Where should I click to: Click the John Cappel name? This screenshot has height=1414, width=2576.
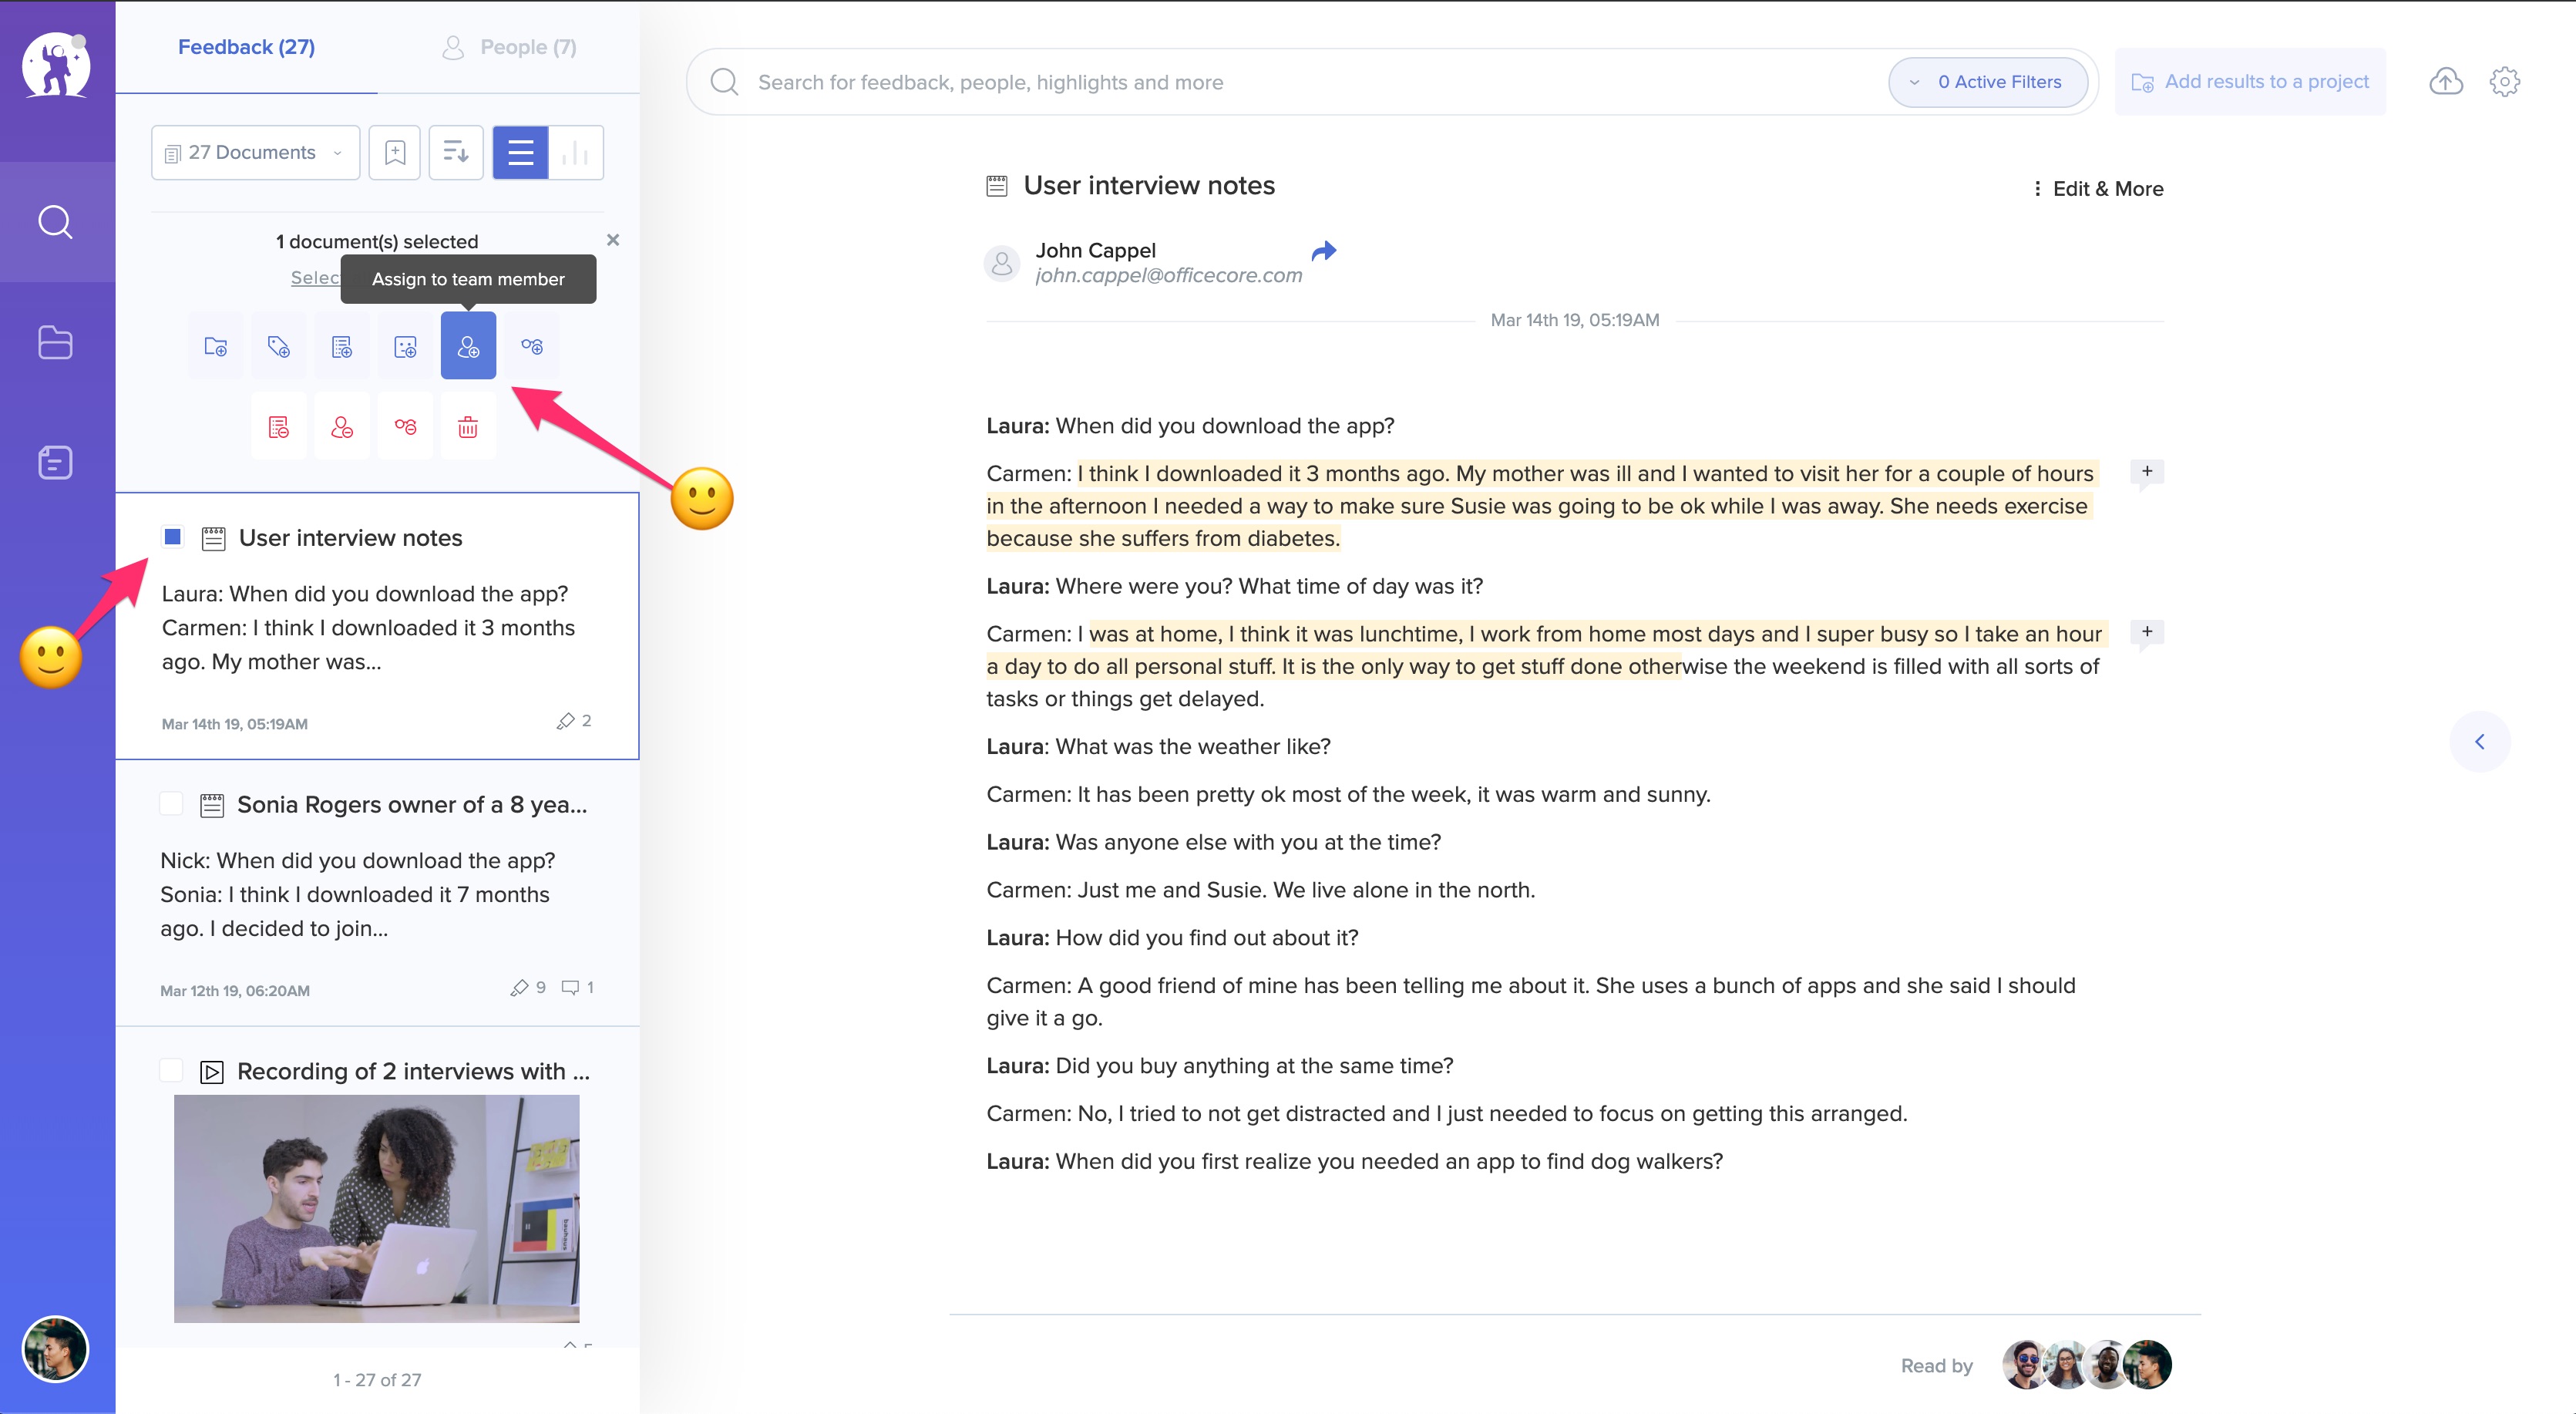pyautogui.click(x=1095, y=250)
